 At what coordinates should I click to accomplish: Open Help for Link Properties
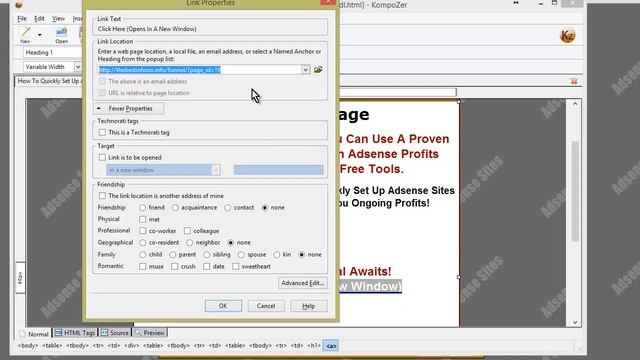coord(309,306)
